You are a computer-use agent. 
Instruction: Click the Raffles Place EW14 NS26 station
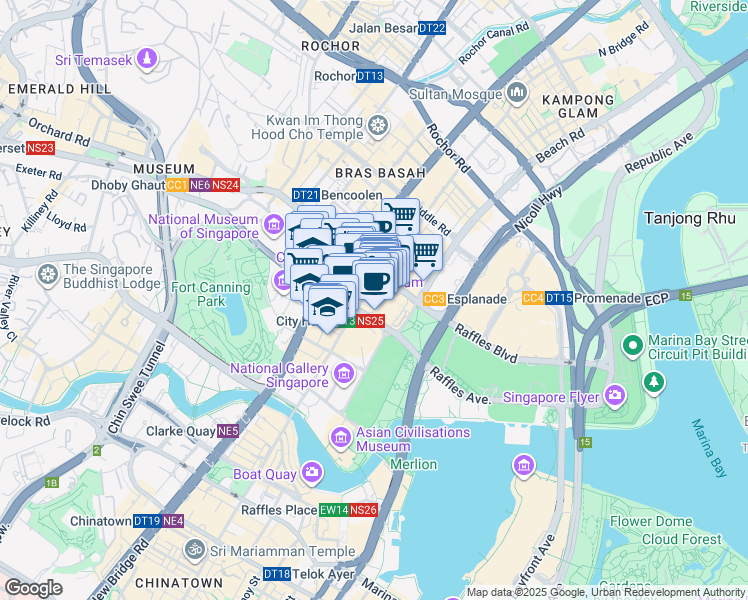pos(309,510)
